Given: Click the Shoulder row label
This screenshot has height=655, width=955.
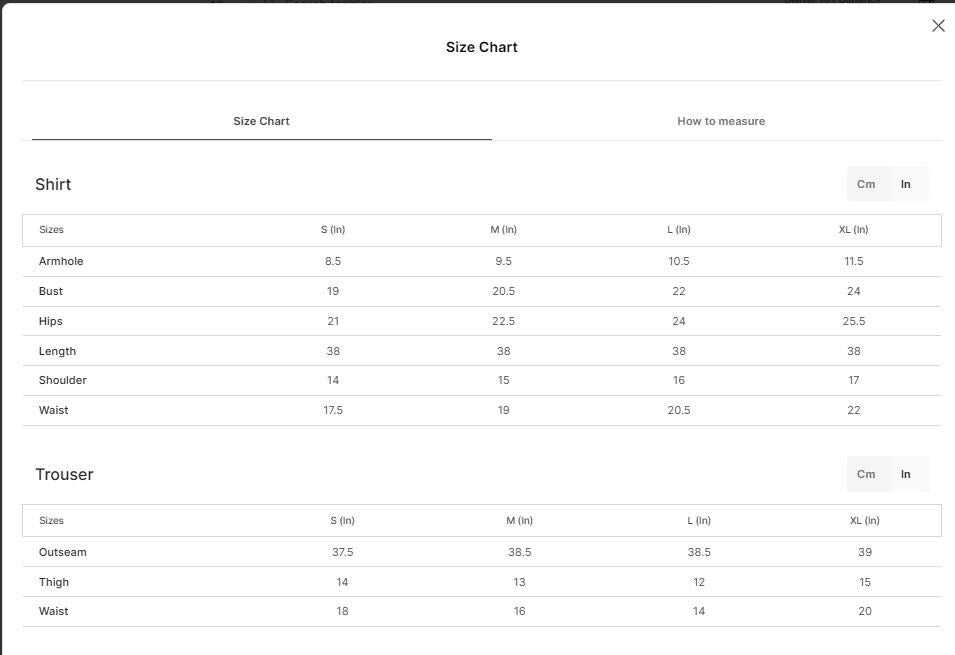Looking at the screenshot, I should [x=63, y=380].
